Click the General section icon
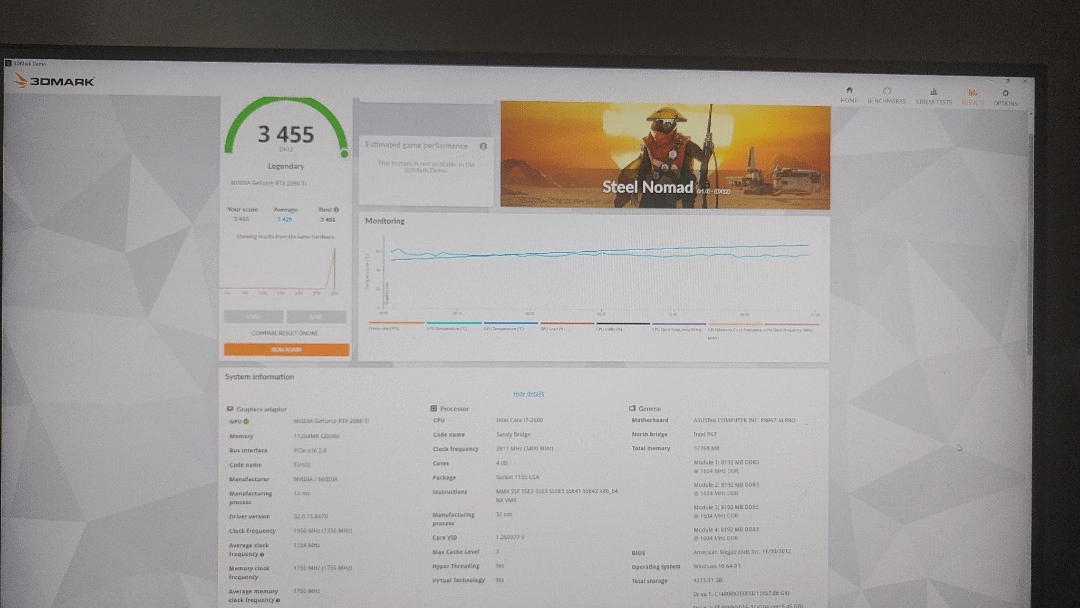The image size is (1080, 608). click(x=632, y=408)
